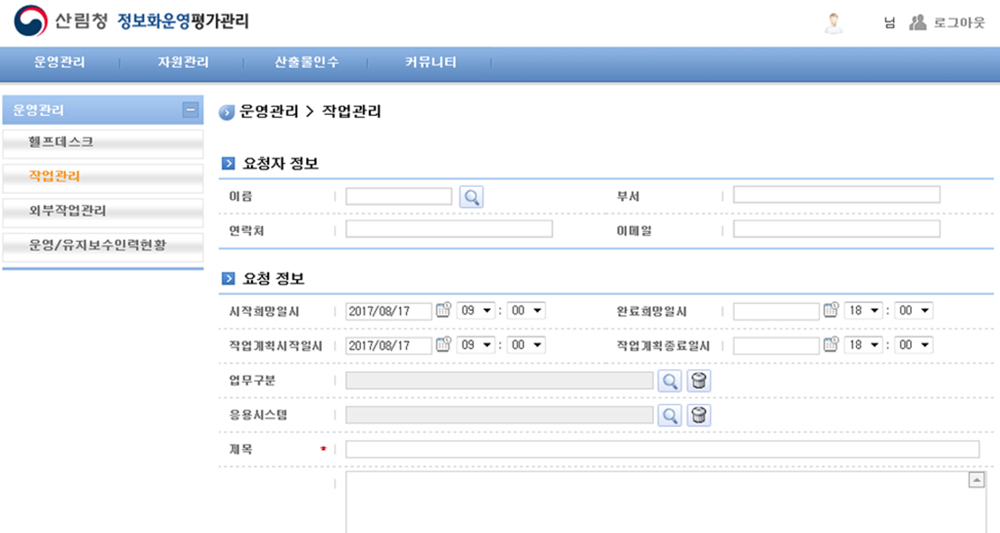
Task: Click the search icon next to 이름 field
Action: 471,197
